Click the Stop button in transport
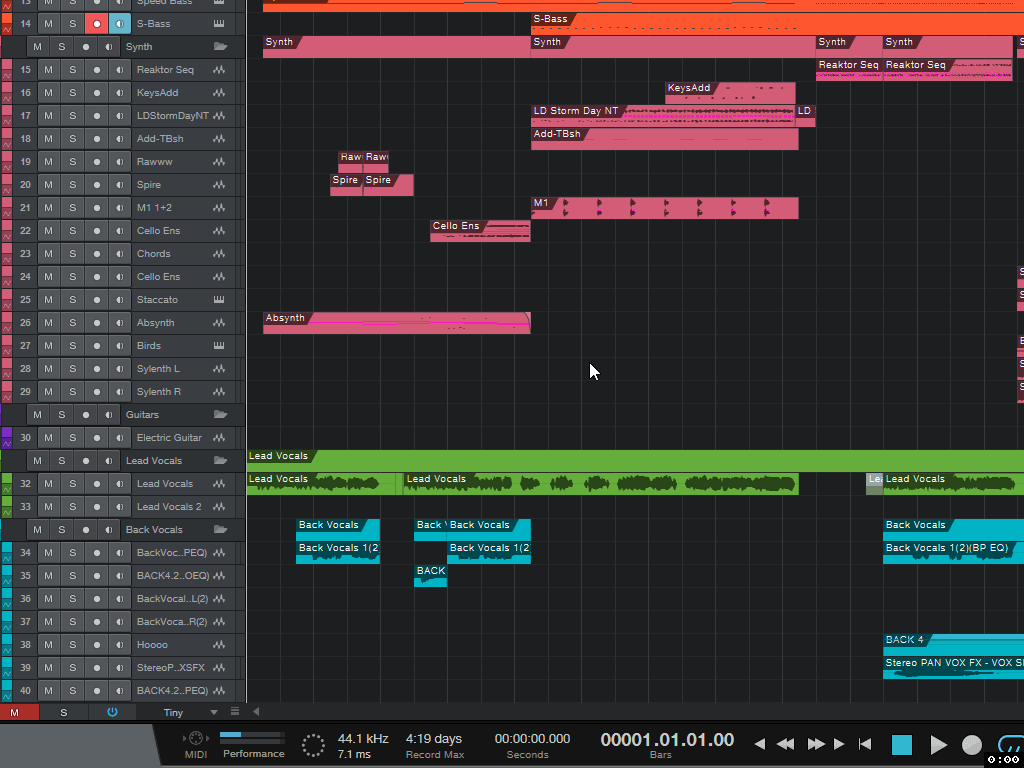The width and height of the screenshot is (1024, 768). [x=902, y=744]
